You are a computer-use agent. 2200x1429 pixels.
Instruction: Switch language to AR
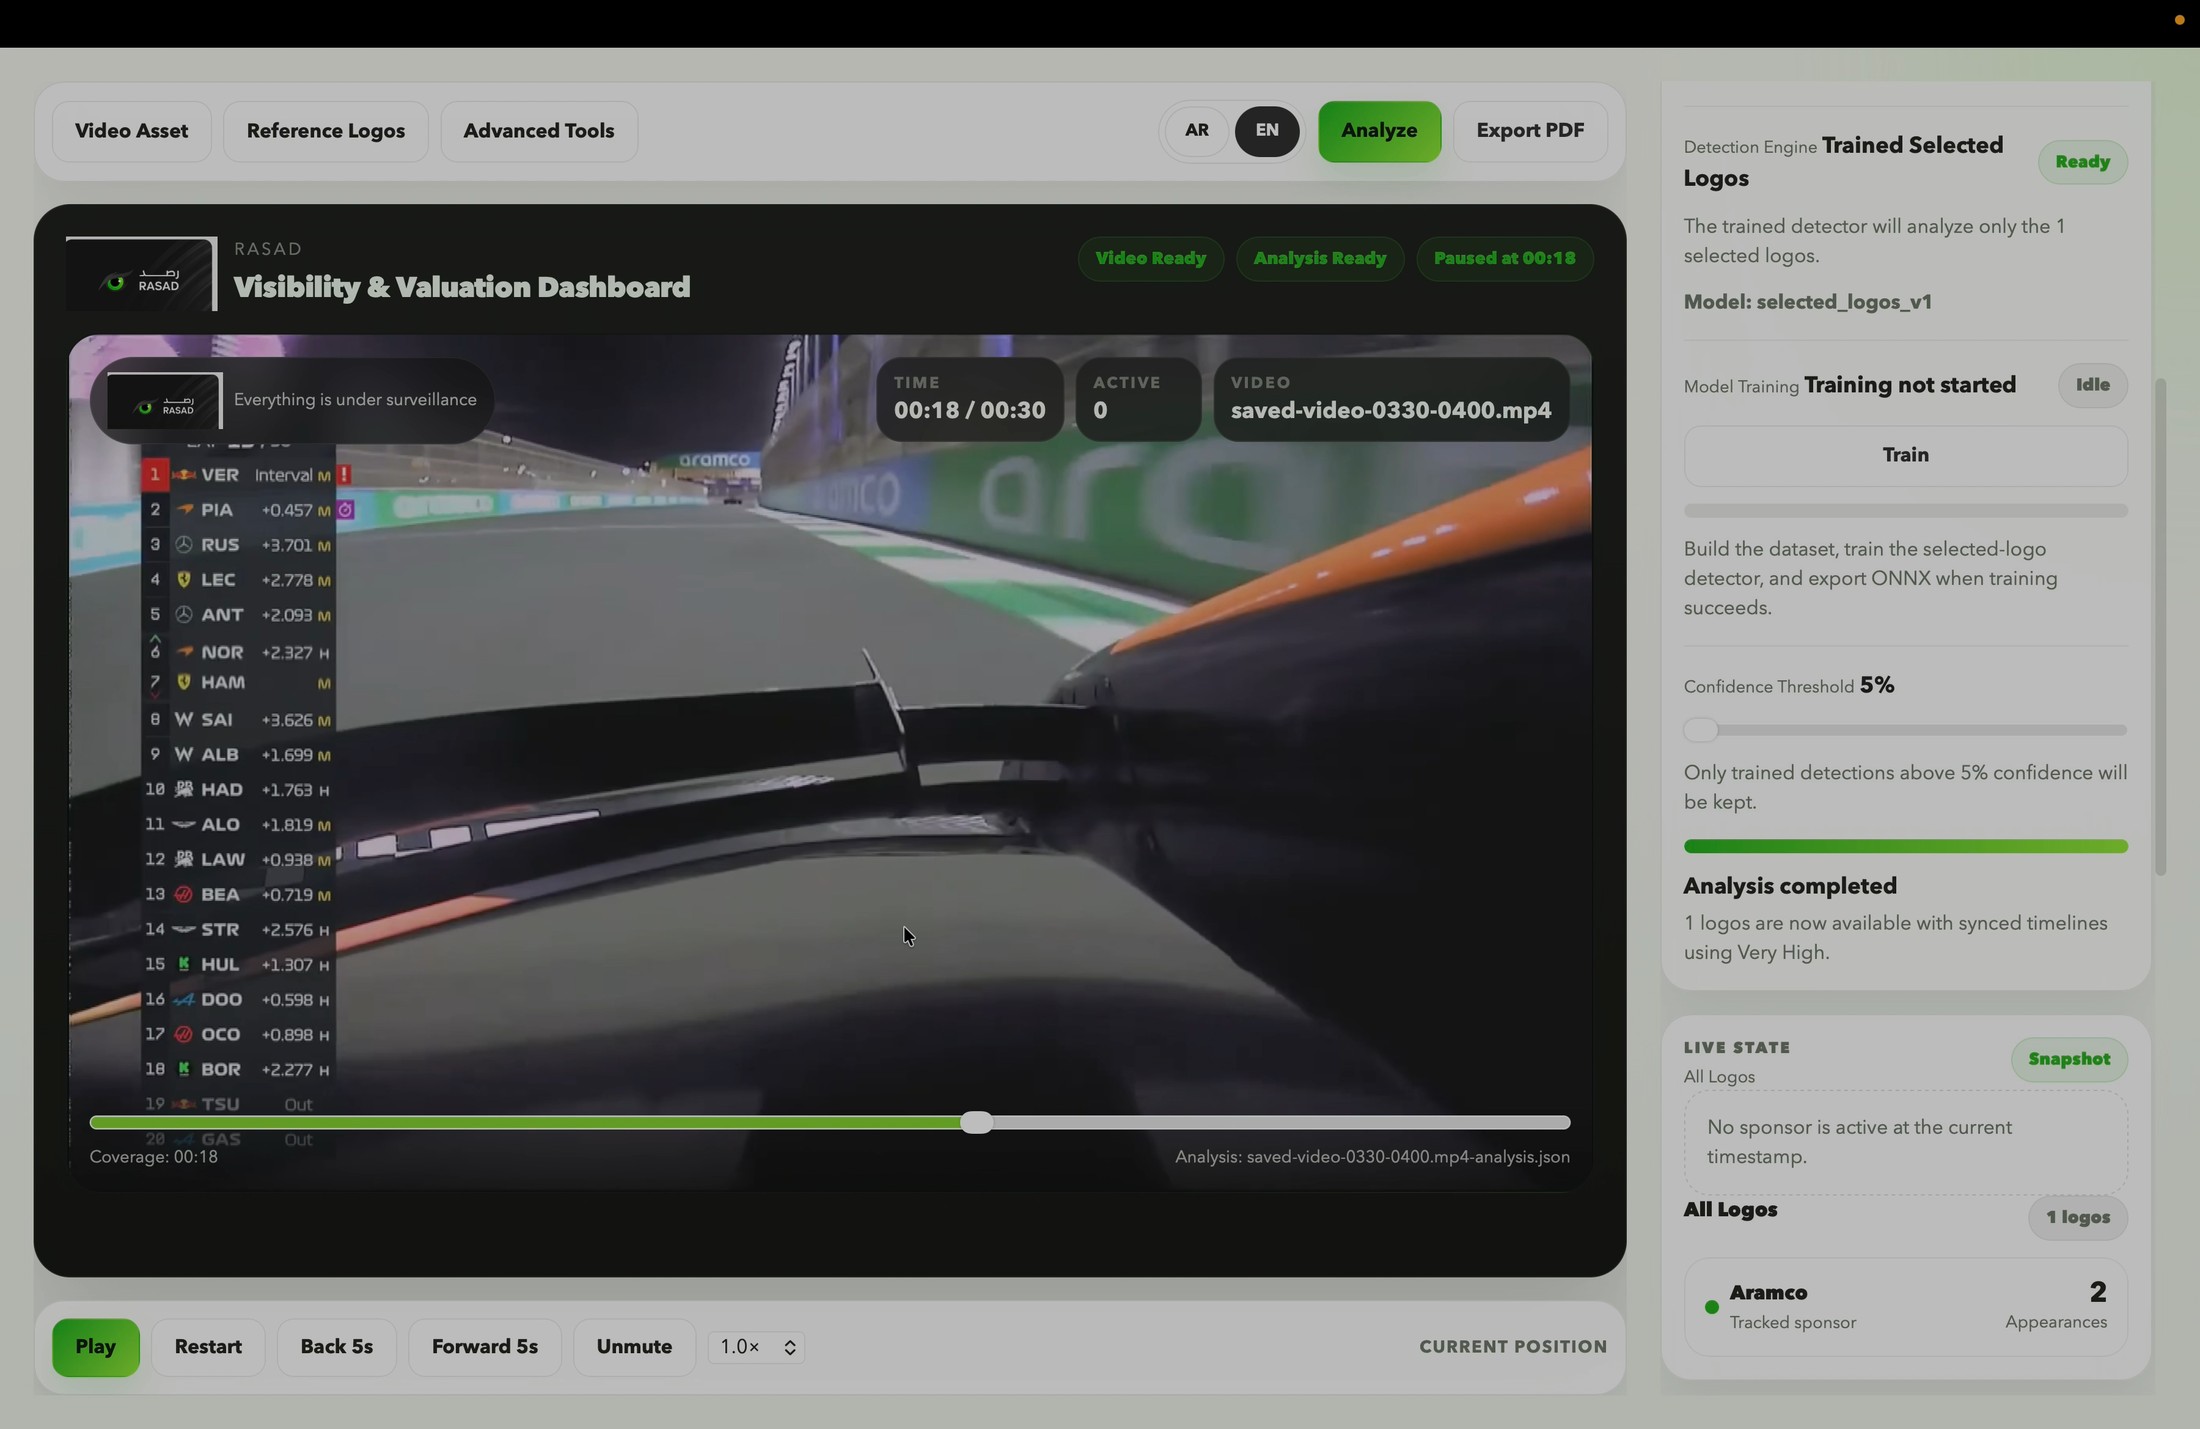(x=1196, y=131)
